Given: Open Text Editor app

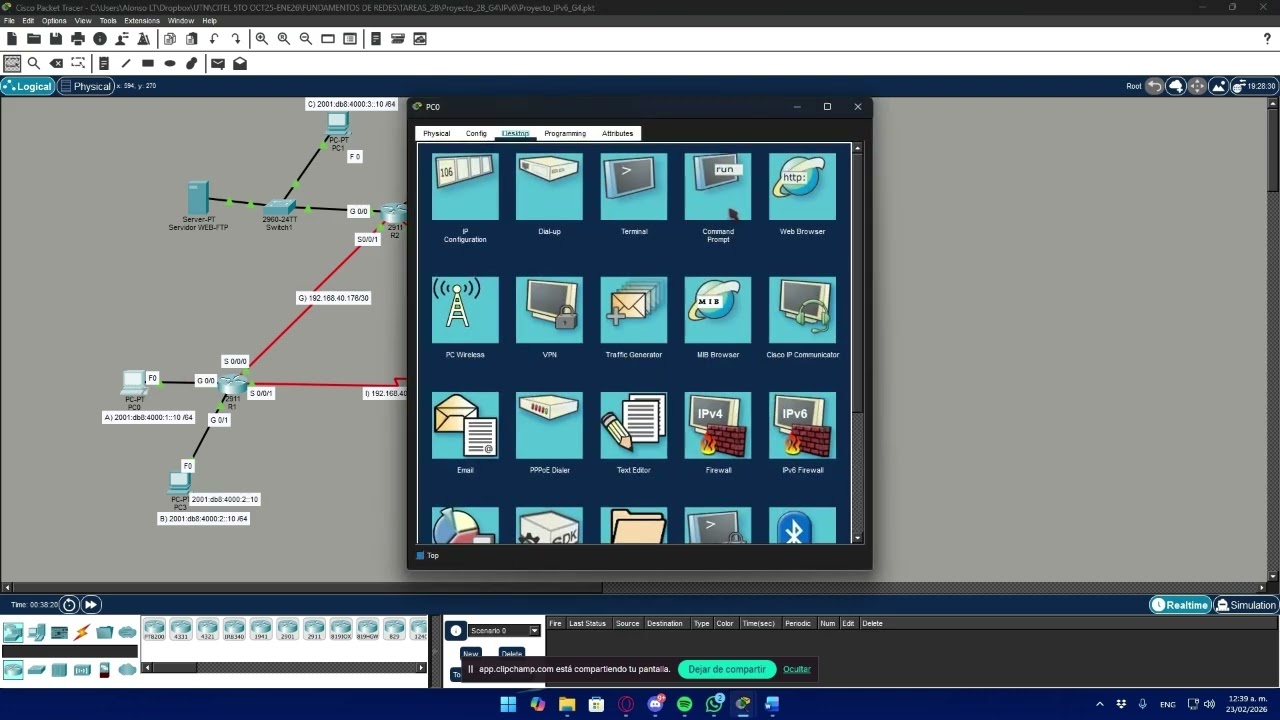Looking at the screenshot, I should point(634,425).
